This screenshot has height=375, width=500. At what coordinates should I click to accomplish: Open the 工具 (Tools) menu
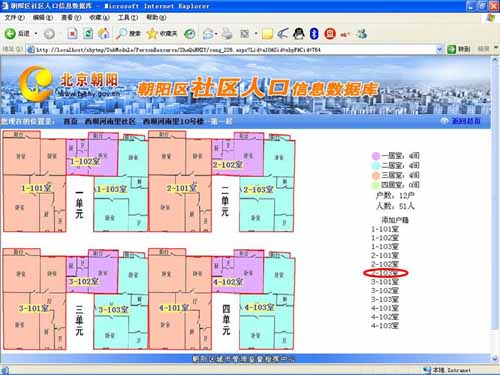pyautogui.click(x=127, y=17)
